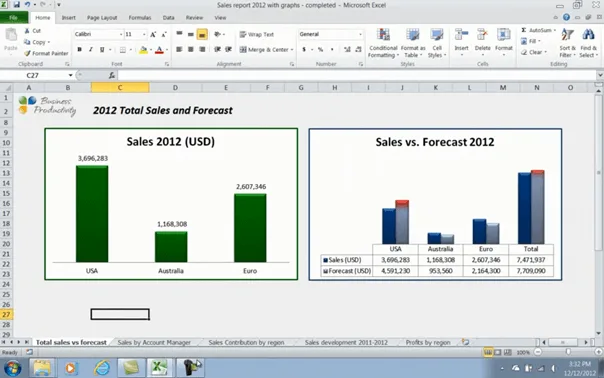
Task: Click the Windows Start orb
Action: [x=12, y=368]
